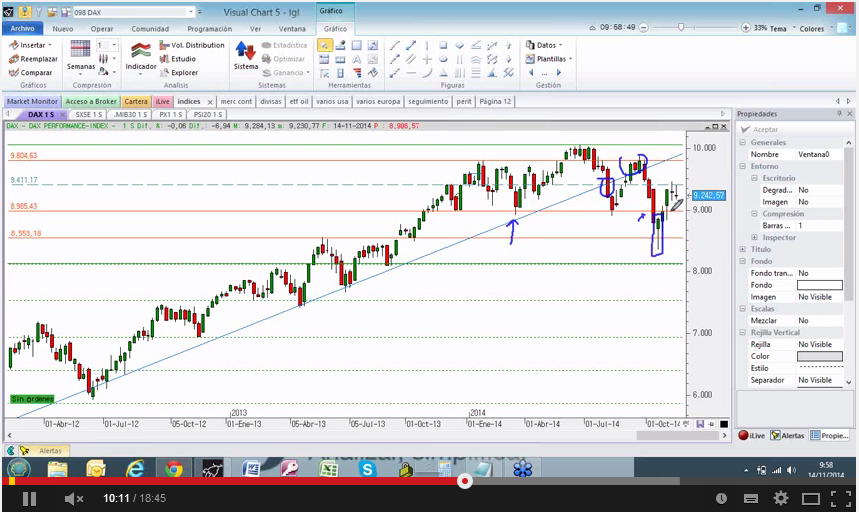Open the Plantillas dropdown menu

click(549, 59)
